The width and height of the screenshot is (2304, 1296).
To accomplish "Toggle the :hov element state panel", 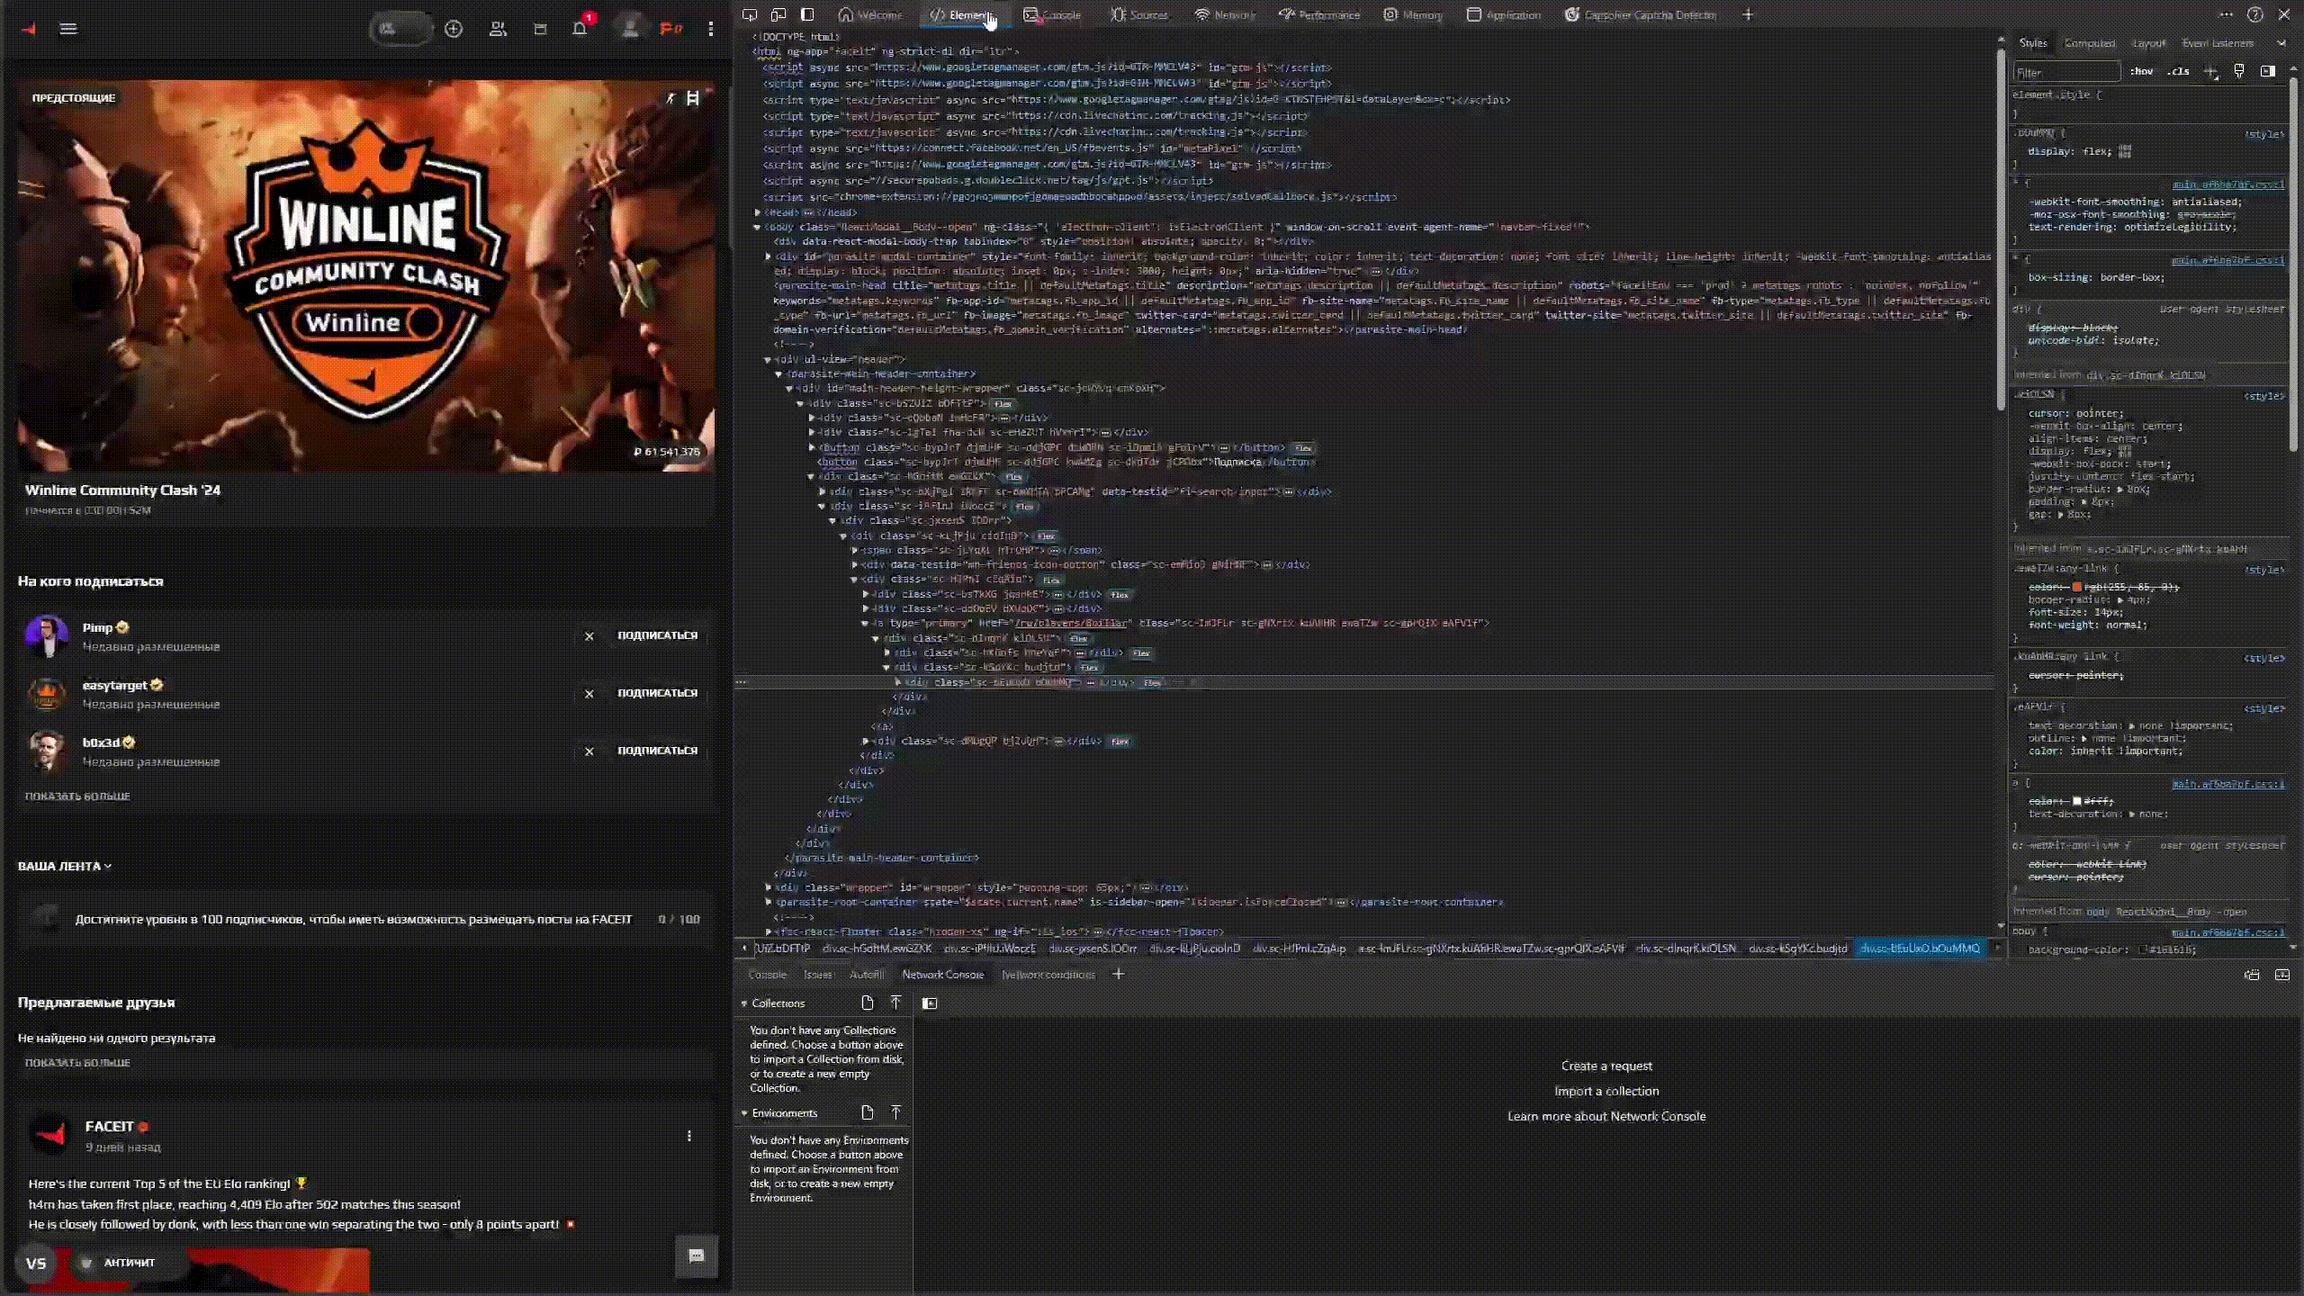I will point(2141,72).
